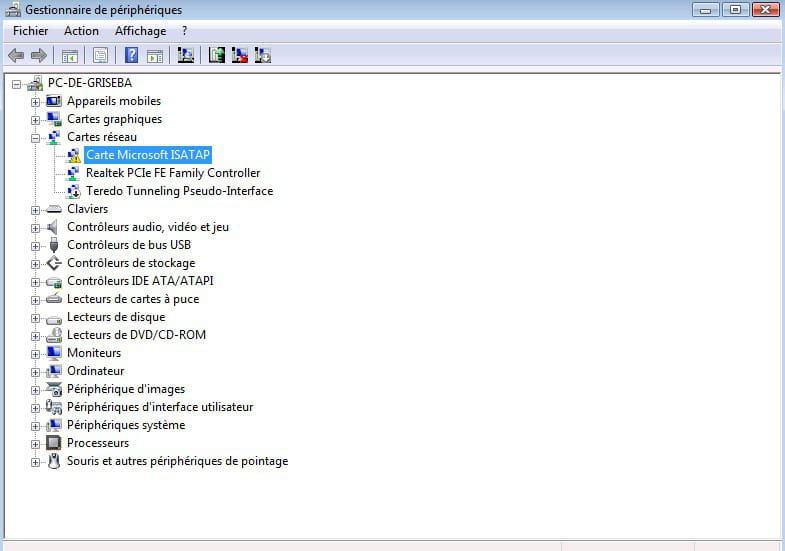Click the Back arrow in the toolbar
Screen dimensions: 785x551
pos(16,55)
